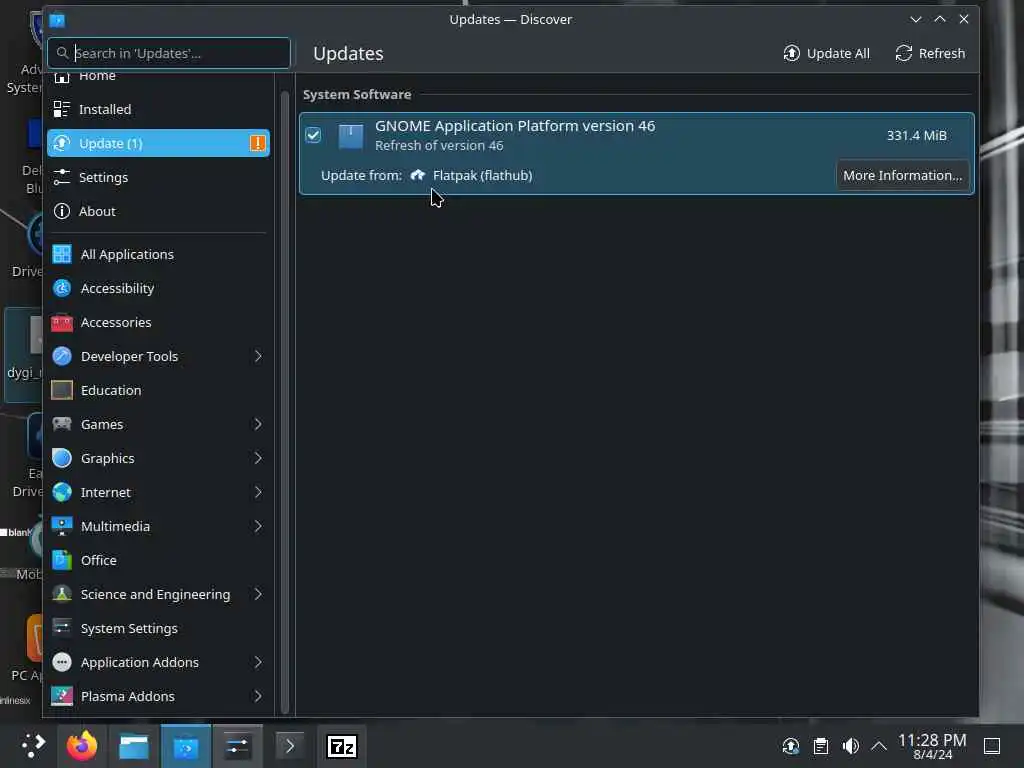The height and width of the screenshot is (768, 1024).
Task: Click the volume speaker tray icon
Action: (x=850, y=746)
